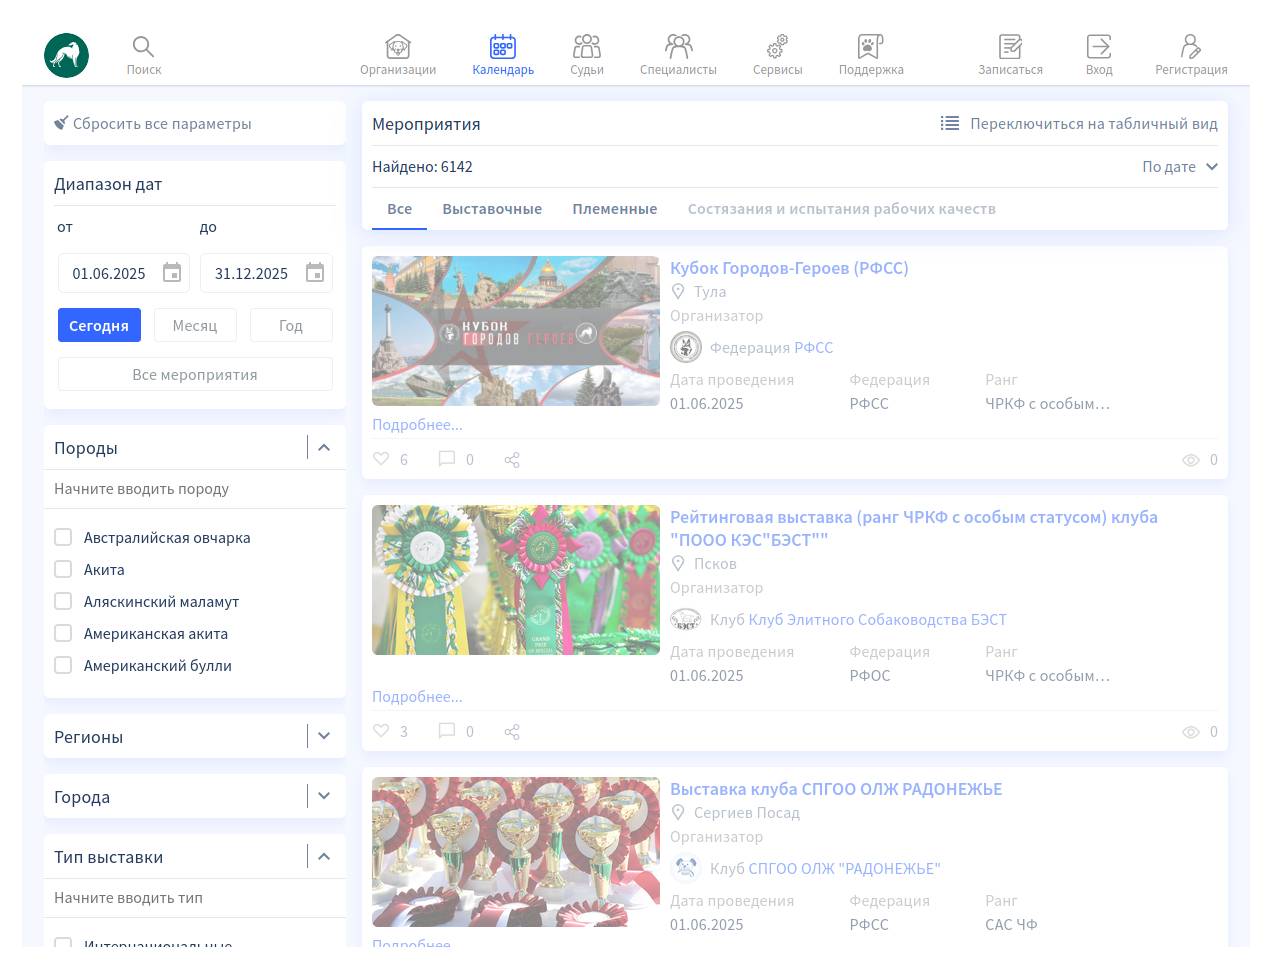The image size is (1274, 972).
Task: Check the Акита breed
Action: tap(63, 569)
